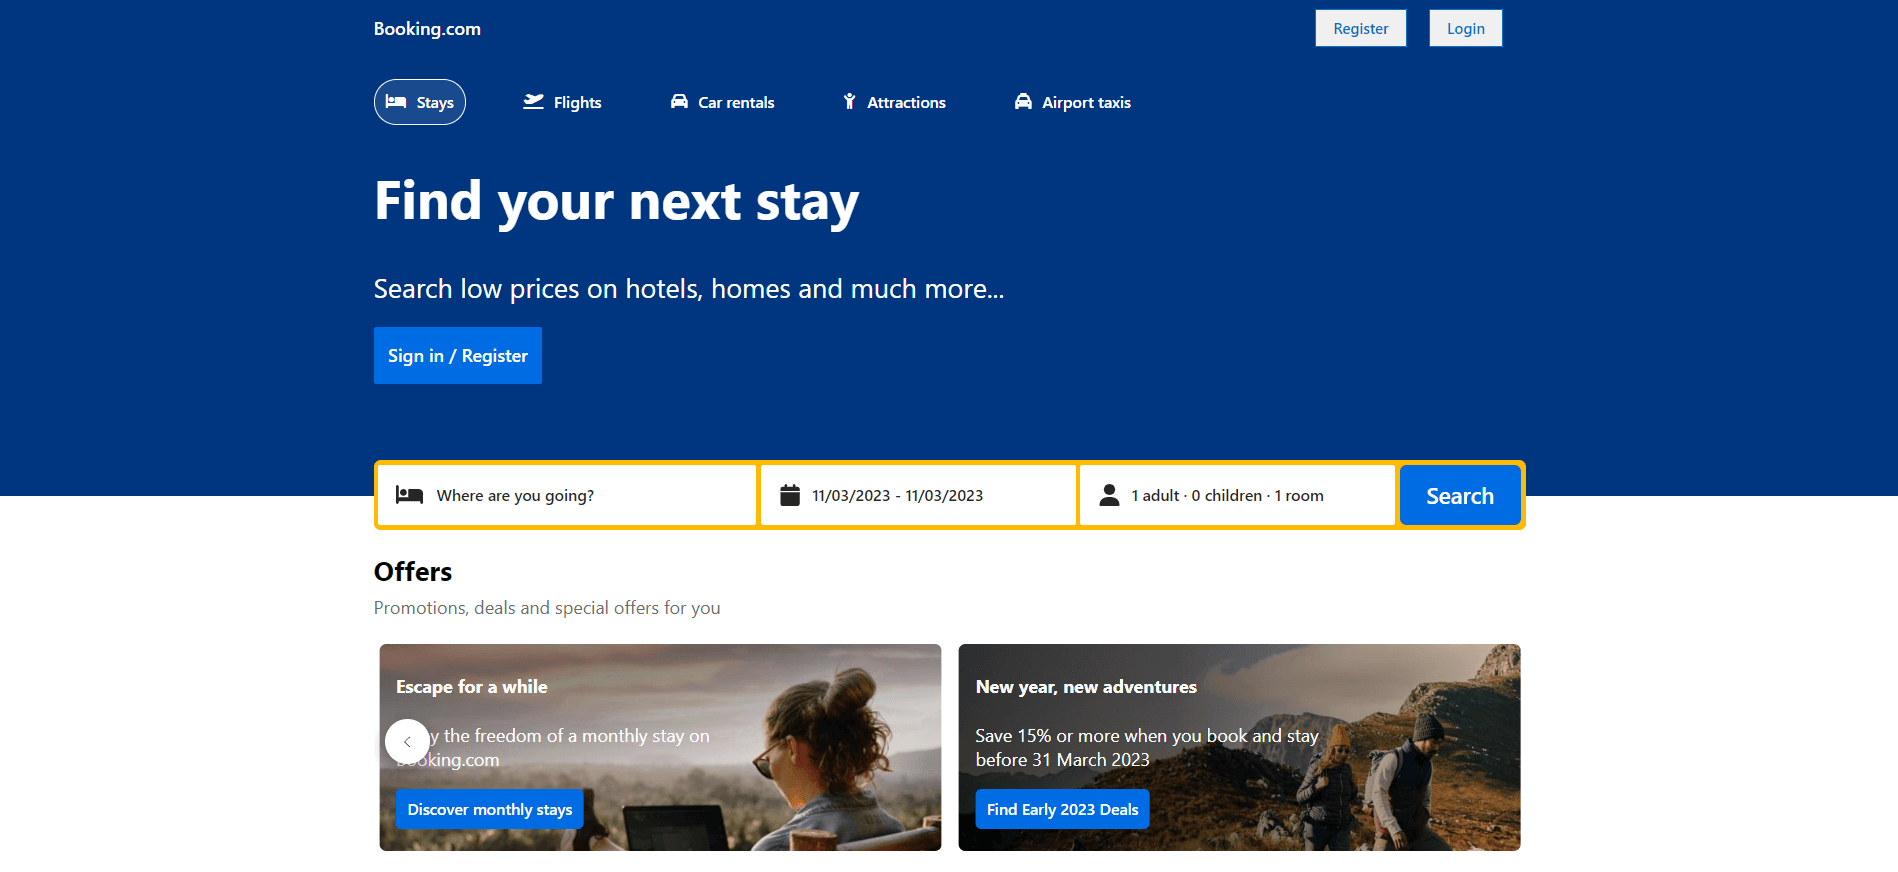This screenshot has height=872, width=1898.
Task: Click the car icon beside Car rentals
Action: pyautogui.click(x=679, y=102)
